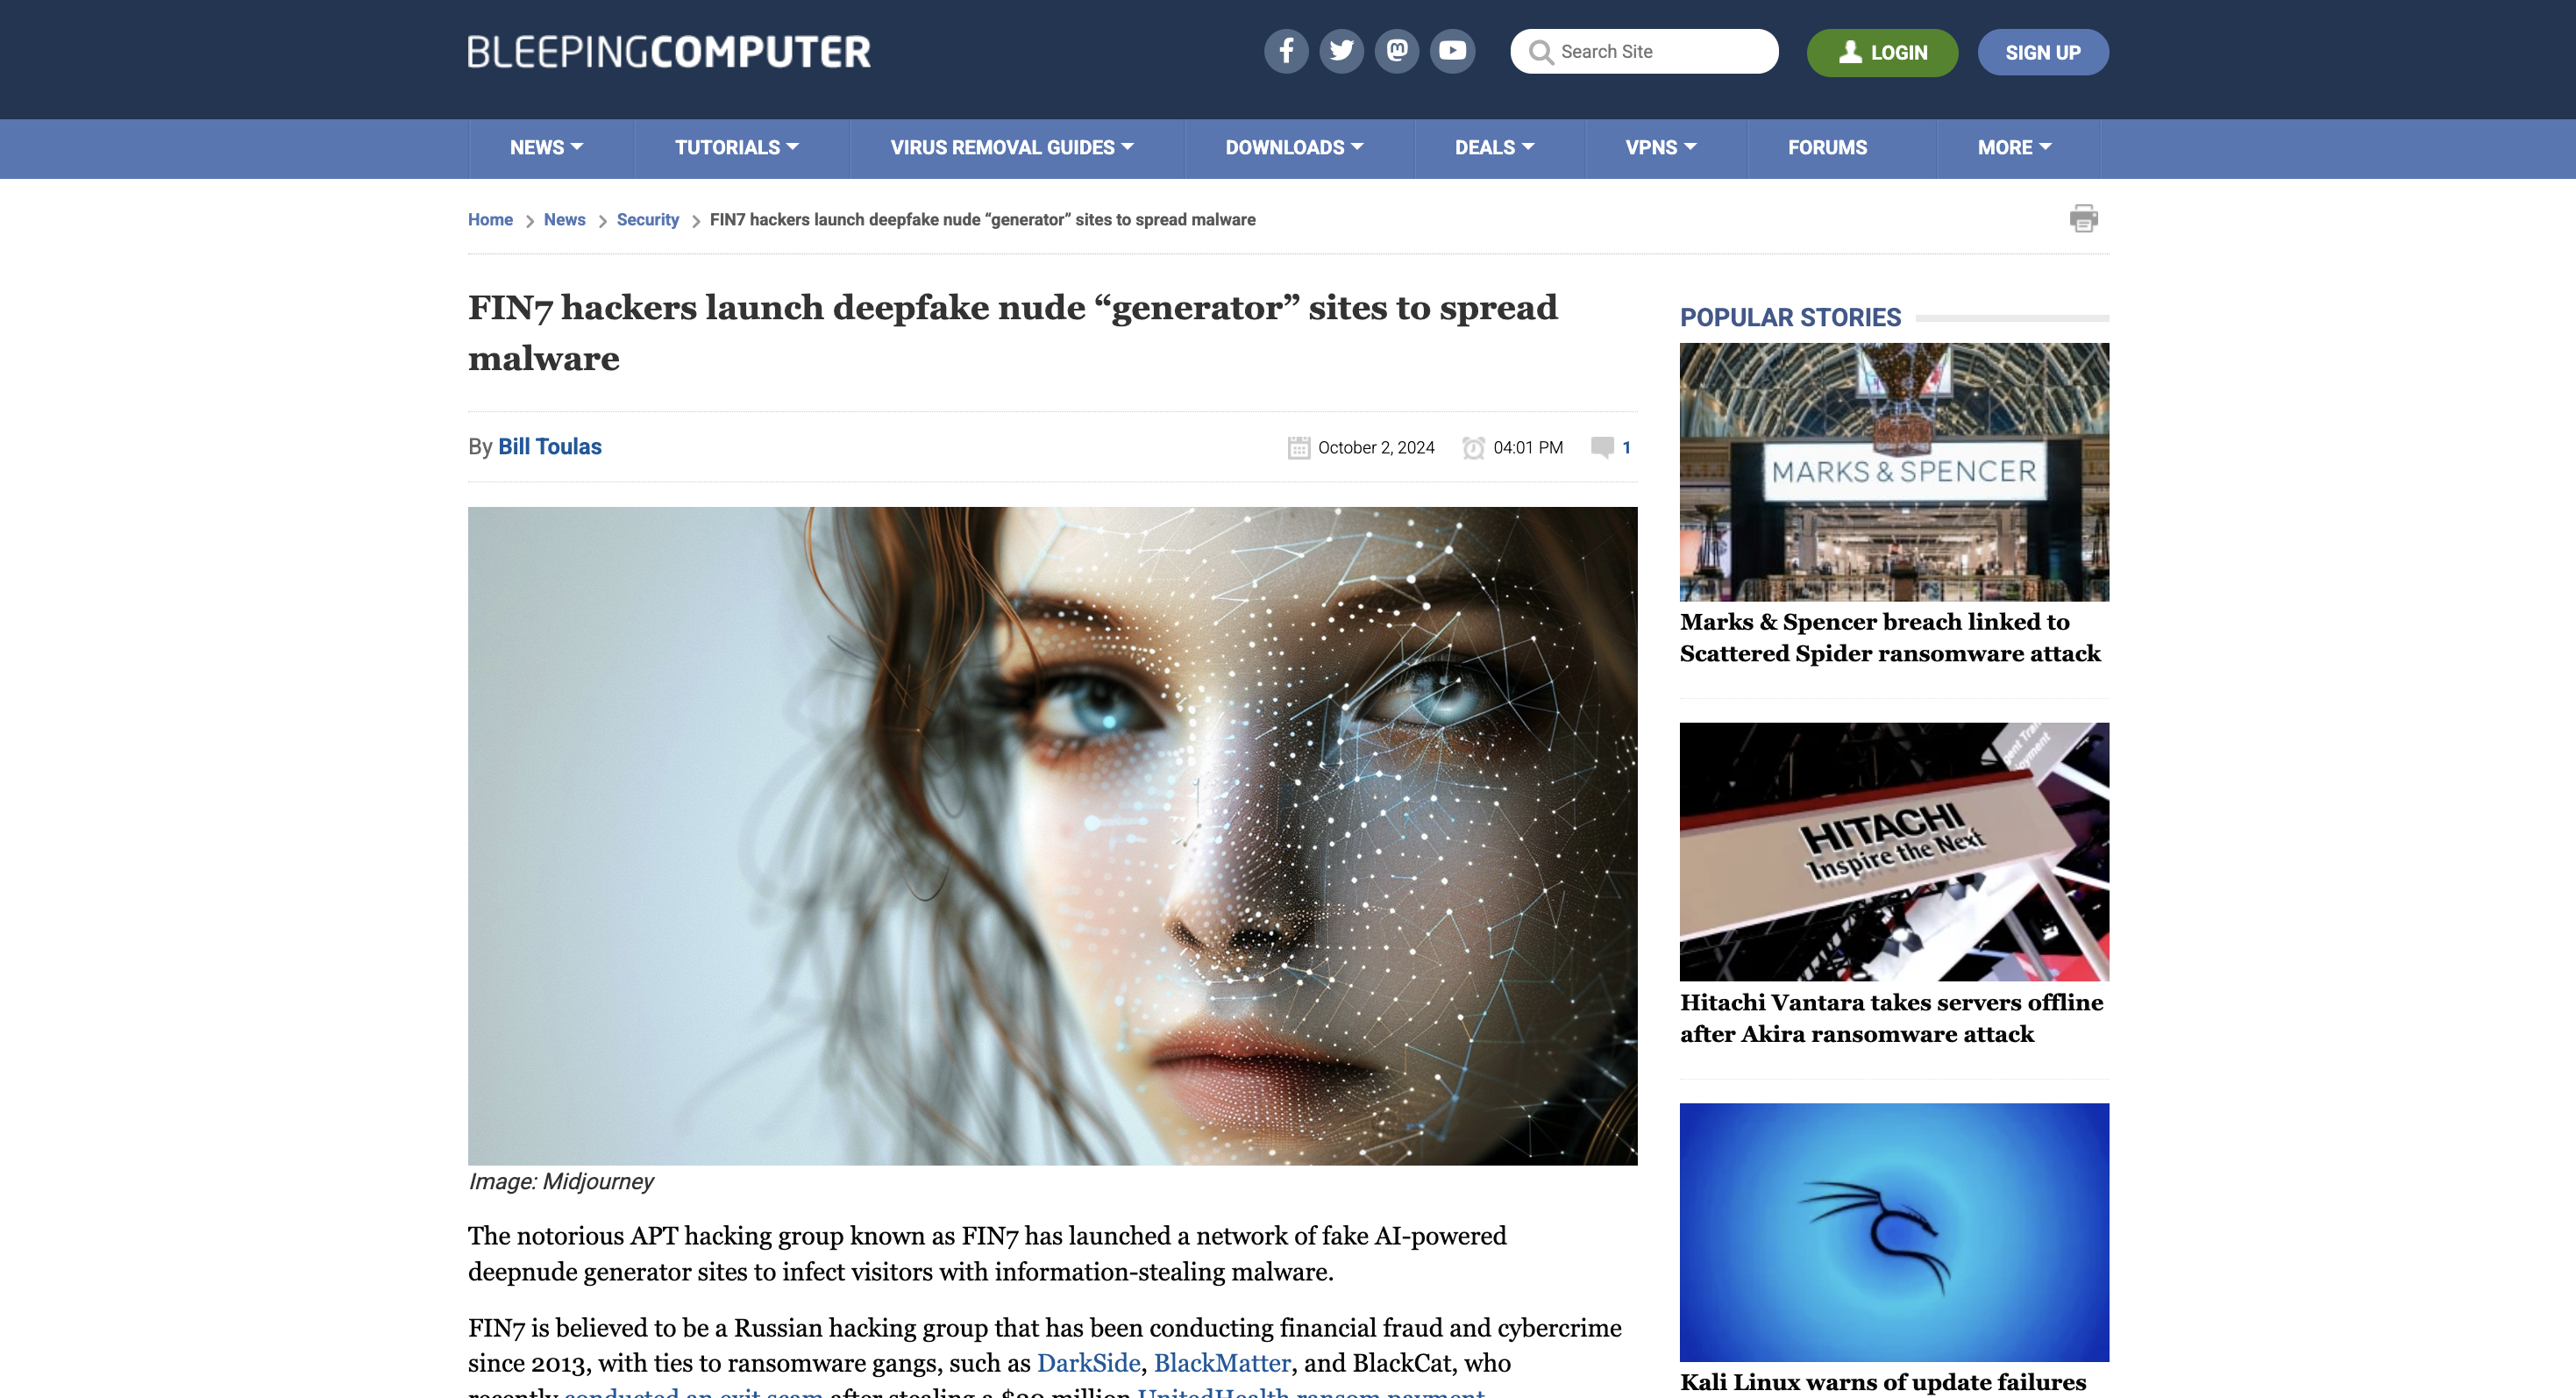The image size is (2576, 1398).
Task: Open the Mastodon social icon
Action: (x=1397, y=51)
